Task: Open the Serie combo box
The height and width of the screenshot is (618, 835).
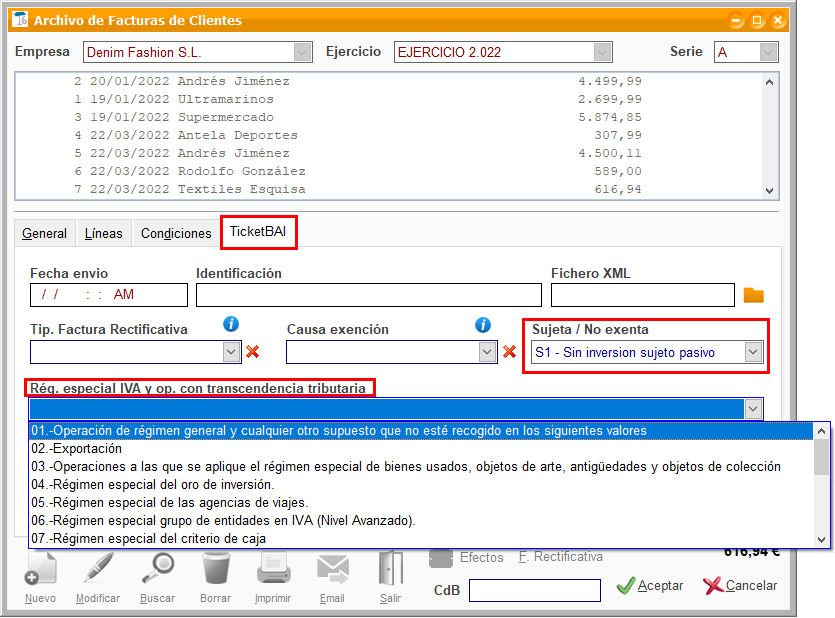Action: coord(768,52)
